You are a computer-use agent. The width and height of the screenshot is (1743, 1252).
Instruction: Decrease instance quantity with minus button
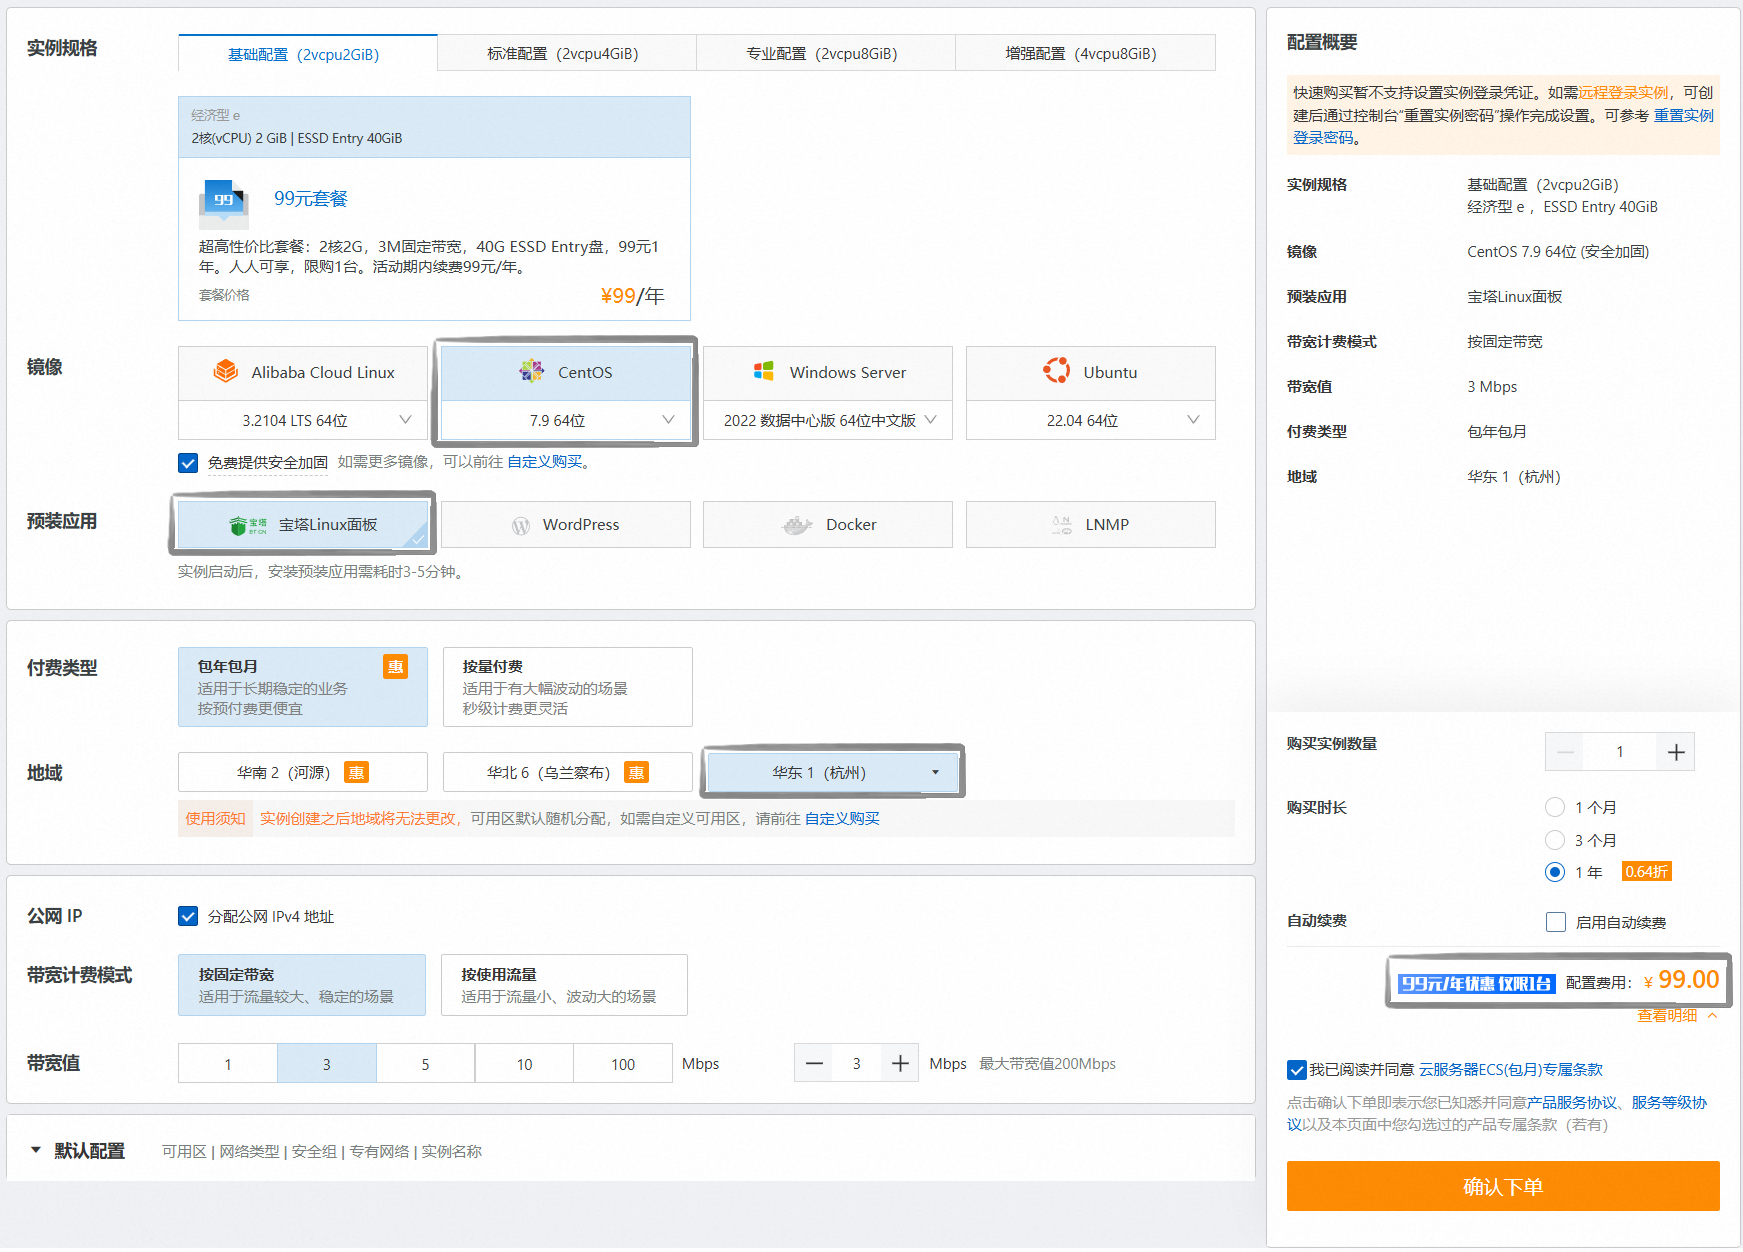pyautogui.click(x=1565, y=752)
